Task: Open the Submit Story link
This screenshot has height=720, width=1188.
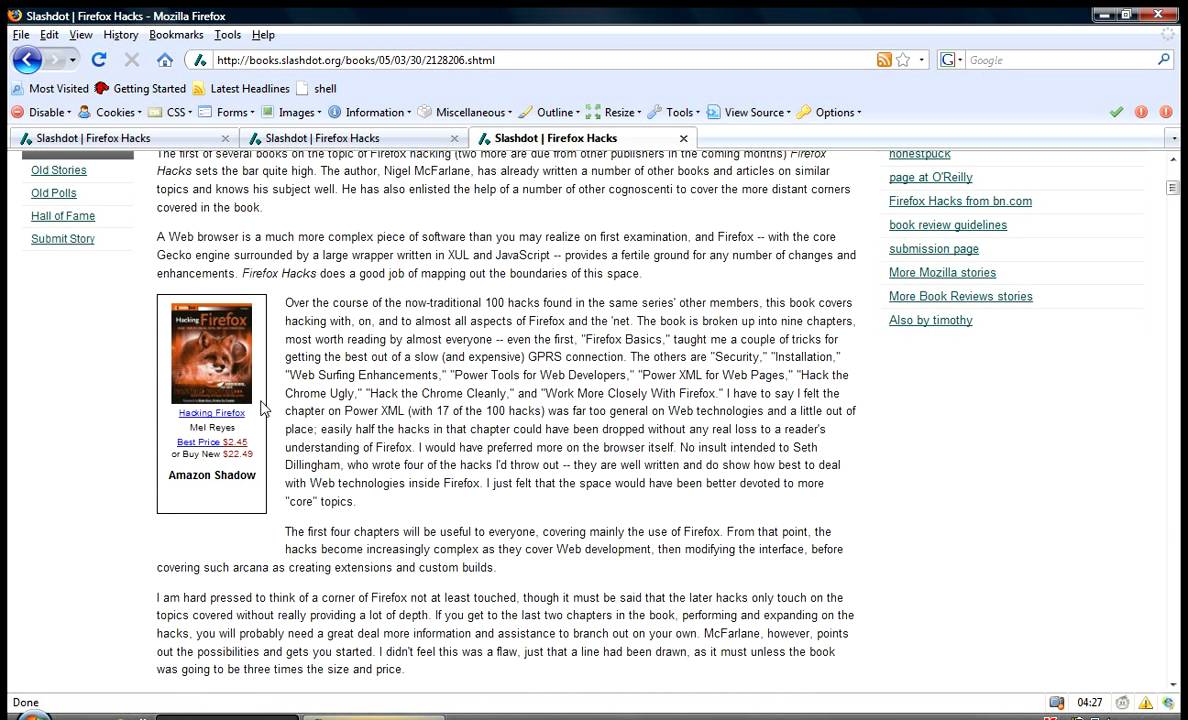Action: (x=63, y=239)
